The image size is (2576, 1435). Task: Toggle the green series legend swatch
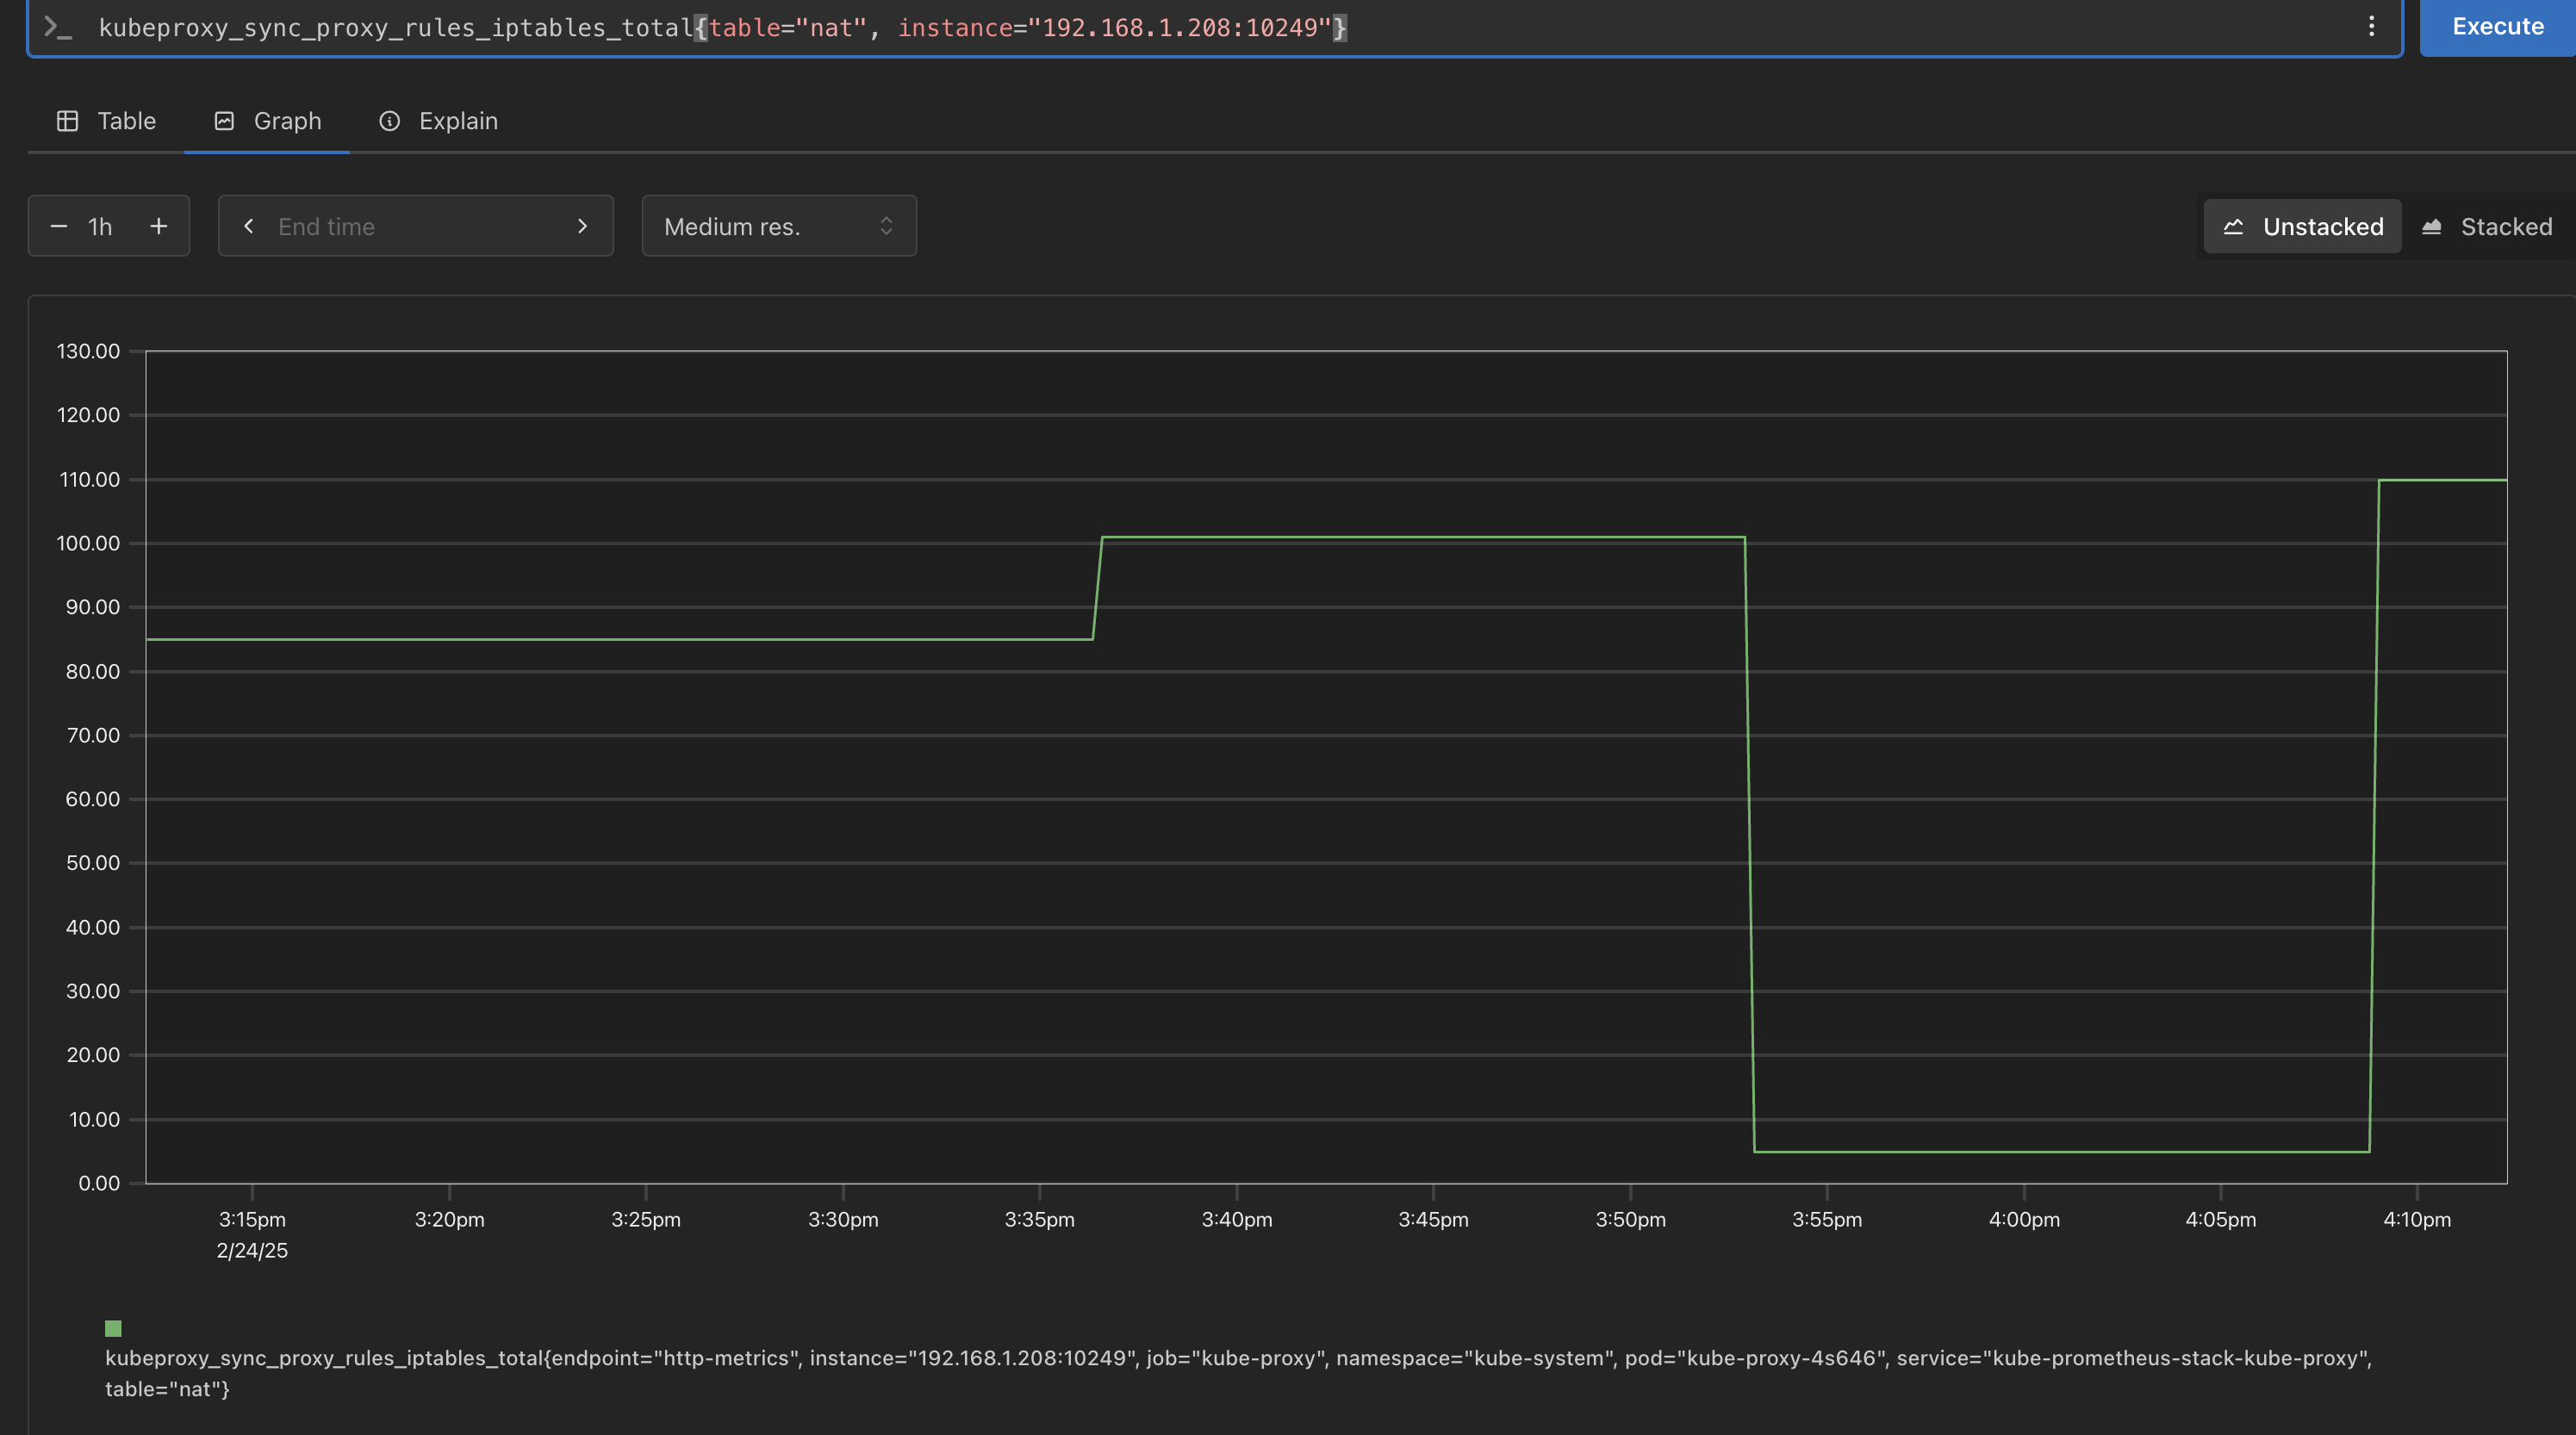pos(113,1328)
